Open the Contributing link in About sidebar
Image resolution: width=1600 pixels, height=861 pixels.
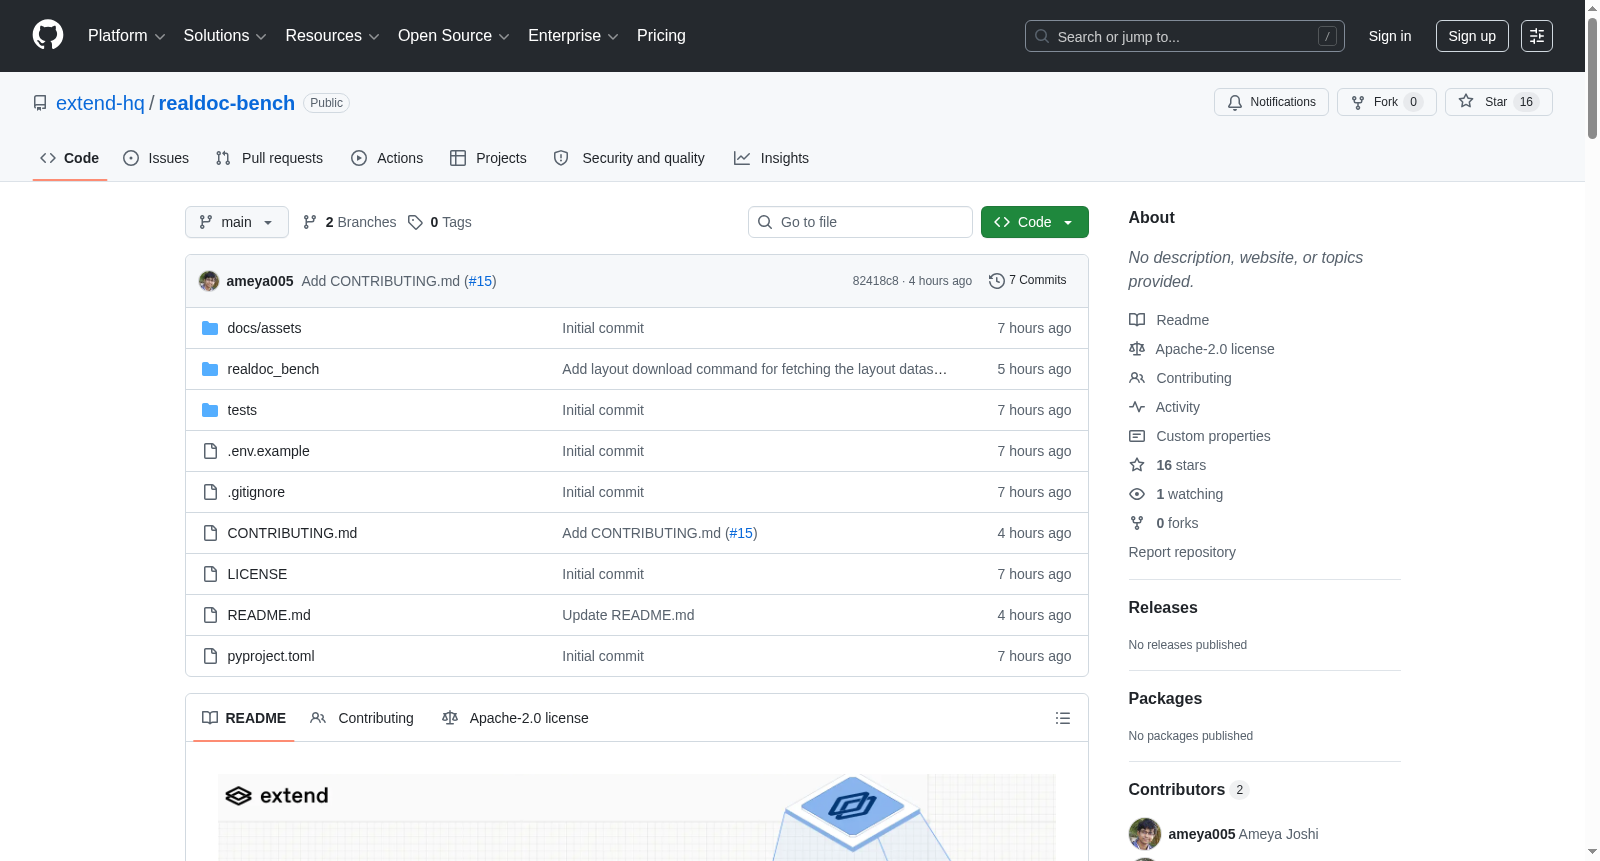point(1181,378)
